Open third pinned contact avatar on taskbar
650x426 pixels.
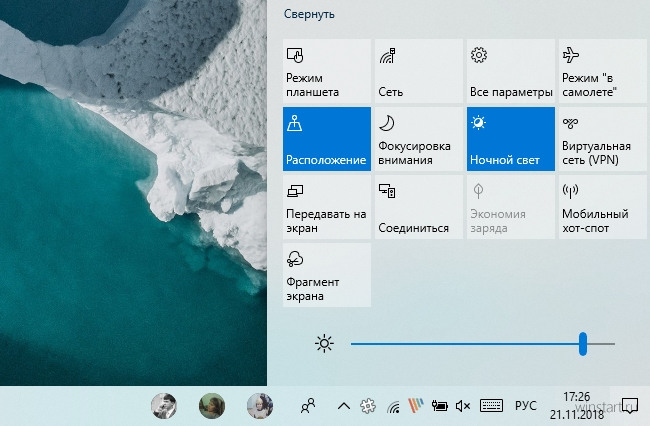(x=260, y=406)
